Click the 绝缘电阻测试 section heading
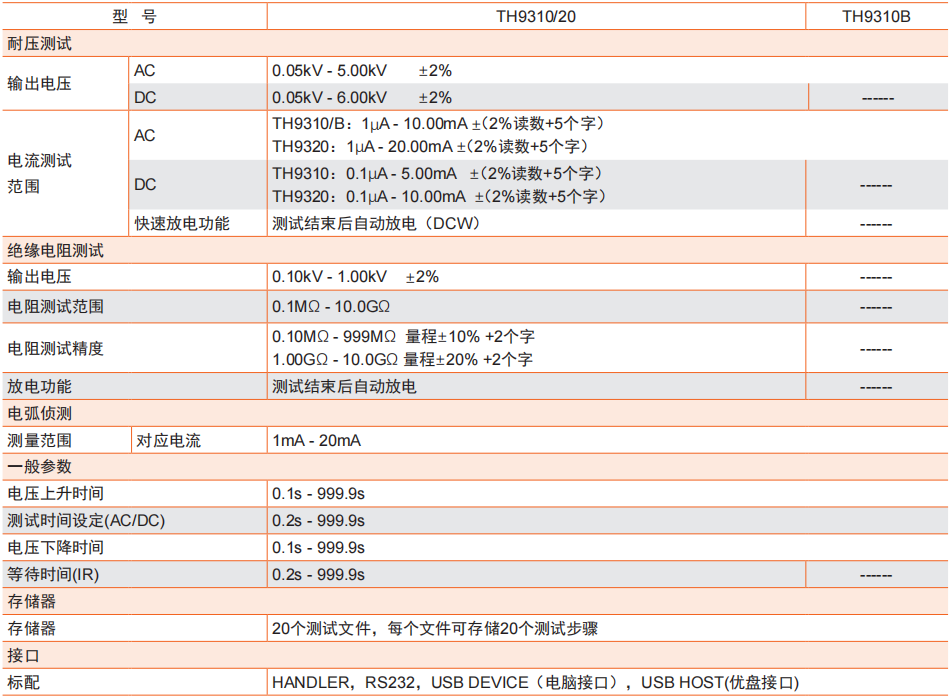This screenshot has height=699, width=951. pos(56,251)
